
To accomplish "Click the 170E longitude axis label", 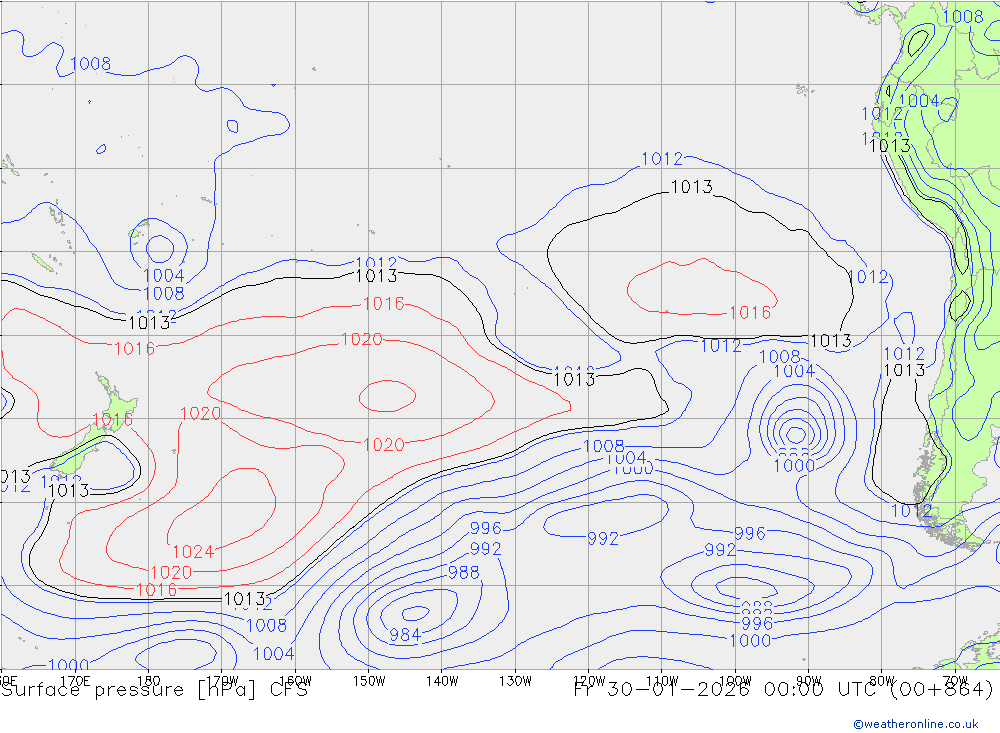I will click(75, 681).
